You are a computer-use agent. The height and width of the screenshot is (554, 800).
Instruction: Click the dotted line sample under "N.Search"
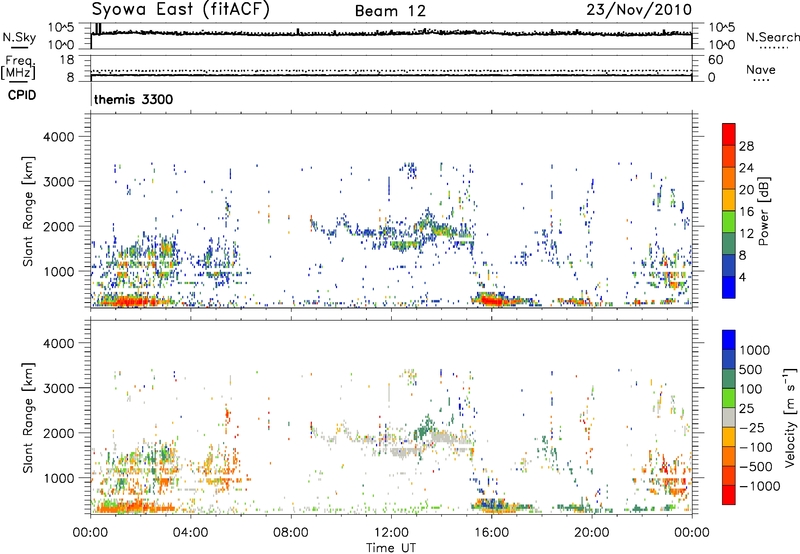click(x=773, y=47)
